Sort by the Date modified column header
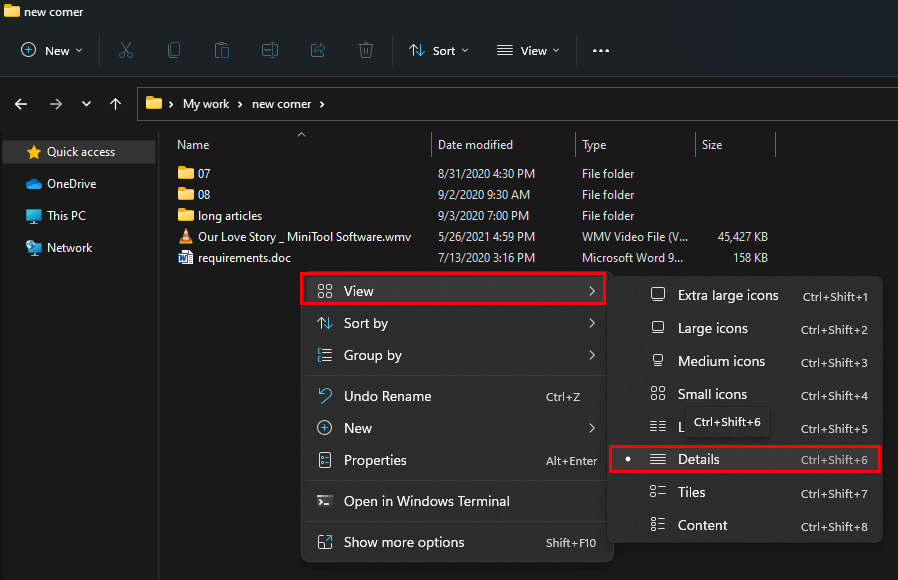Screen dimensions: 898x580 [x=475, y=145]
